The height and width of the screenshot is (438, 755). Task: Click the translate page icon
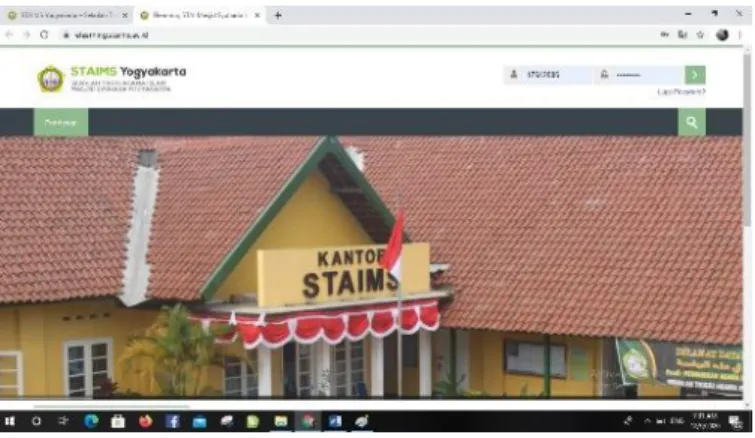pyautogui.click(x=682, y=35)
